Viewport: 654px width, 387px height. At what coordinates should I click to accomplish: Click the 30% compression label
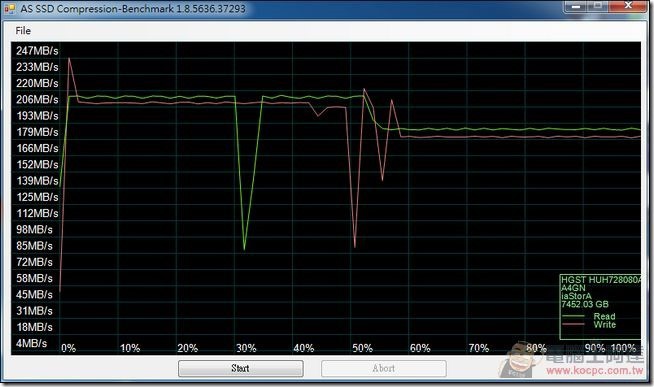click(246, 348)
